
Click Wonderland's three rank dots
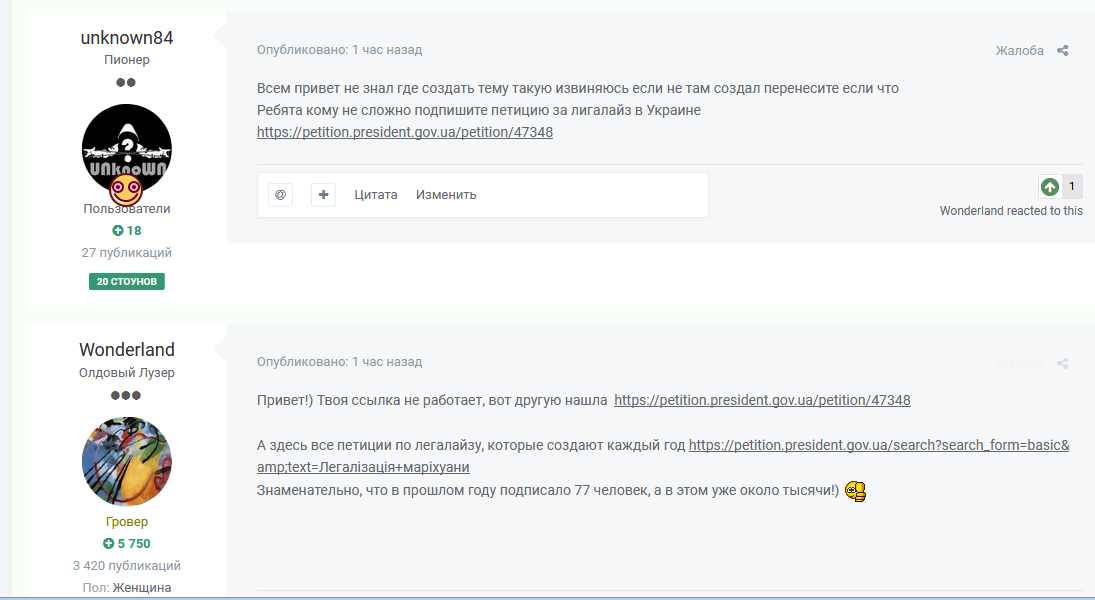[126, 395]
